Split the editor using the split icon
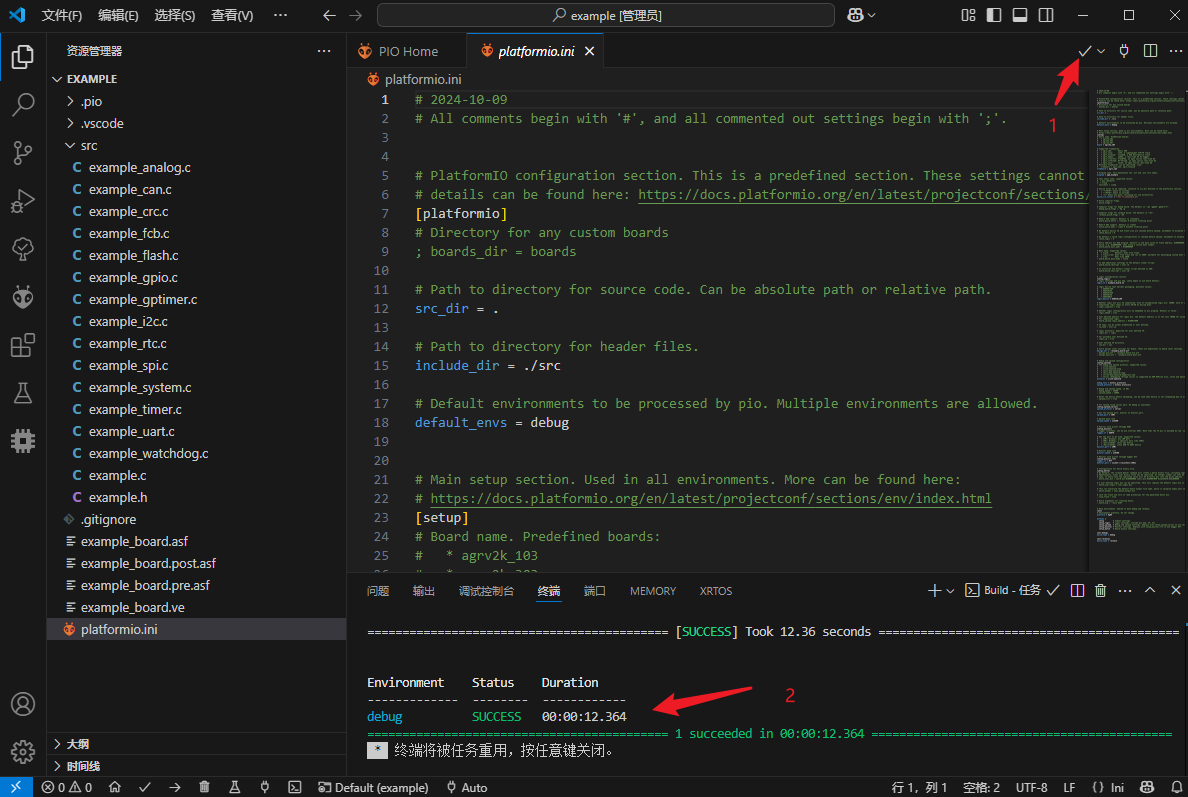 [x=1149, y=50]
